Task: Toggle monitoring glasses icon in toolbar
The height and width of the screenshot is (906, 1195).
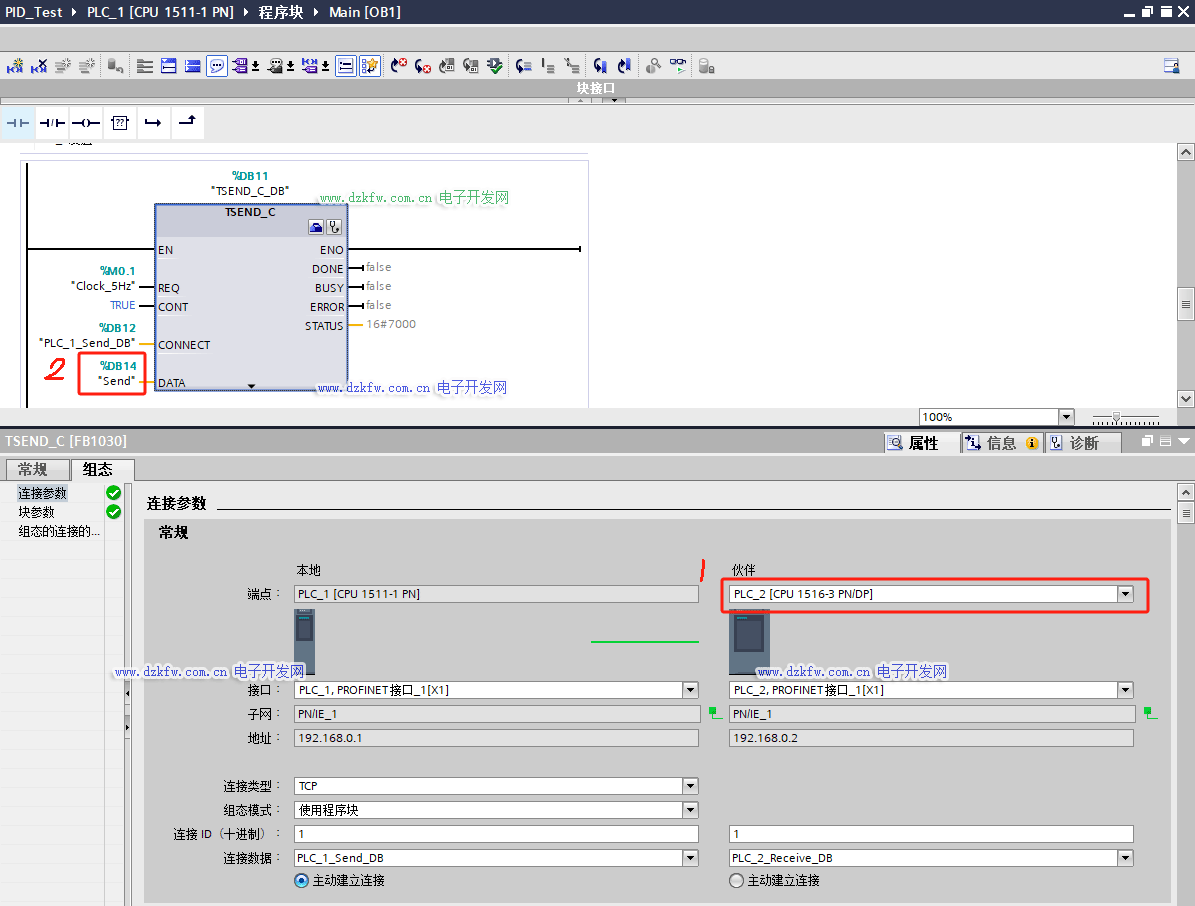Action: point(678,66)
